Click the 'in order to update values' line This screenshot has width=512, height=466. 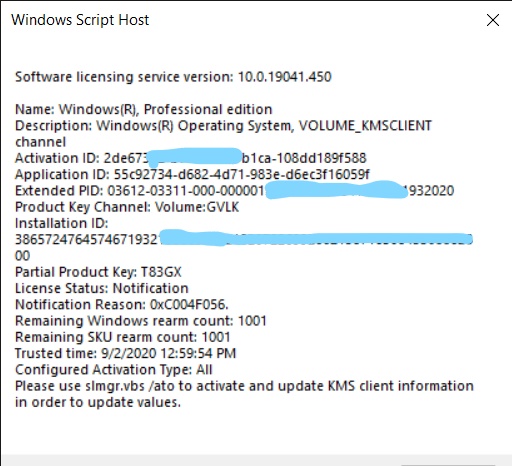pyautogui.click(x=98, y=402)
